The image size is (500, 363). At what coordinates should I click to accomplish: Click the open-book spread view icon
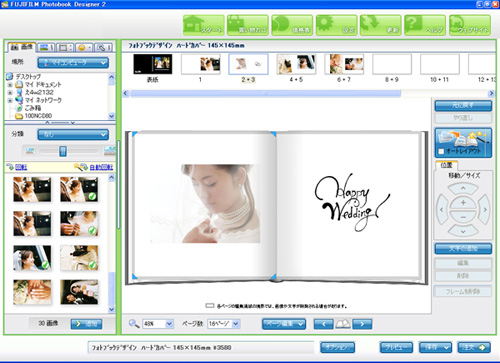pyautogui.click(x=343, y=324)
